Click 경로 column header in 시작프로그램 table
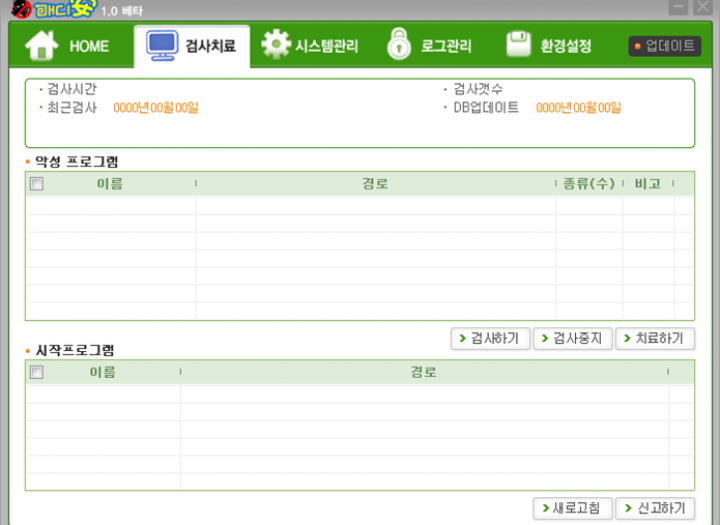The height and width of the screenshot is (525, 720). click(423, 372)
